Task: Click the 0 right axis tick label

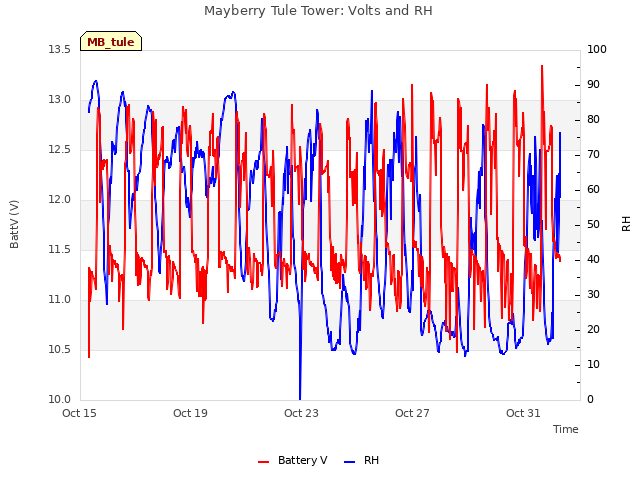Action: [590, 400]
